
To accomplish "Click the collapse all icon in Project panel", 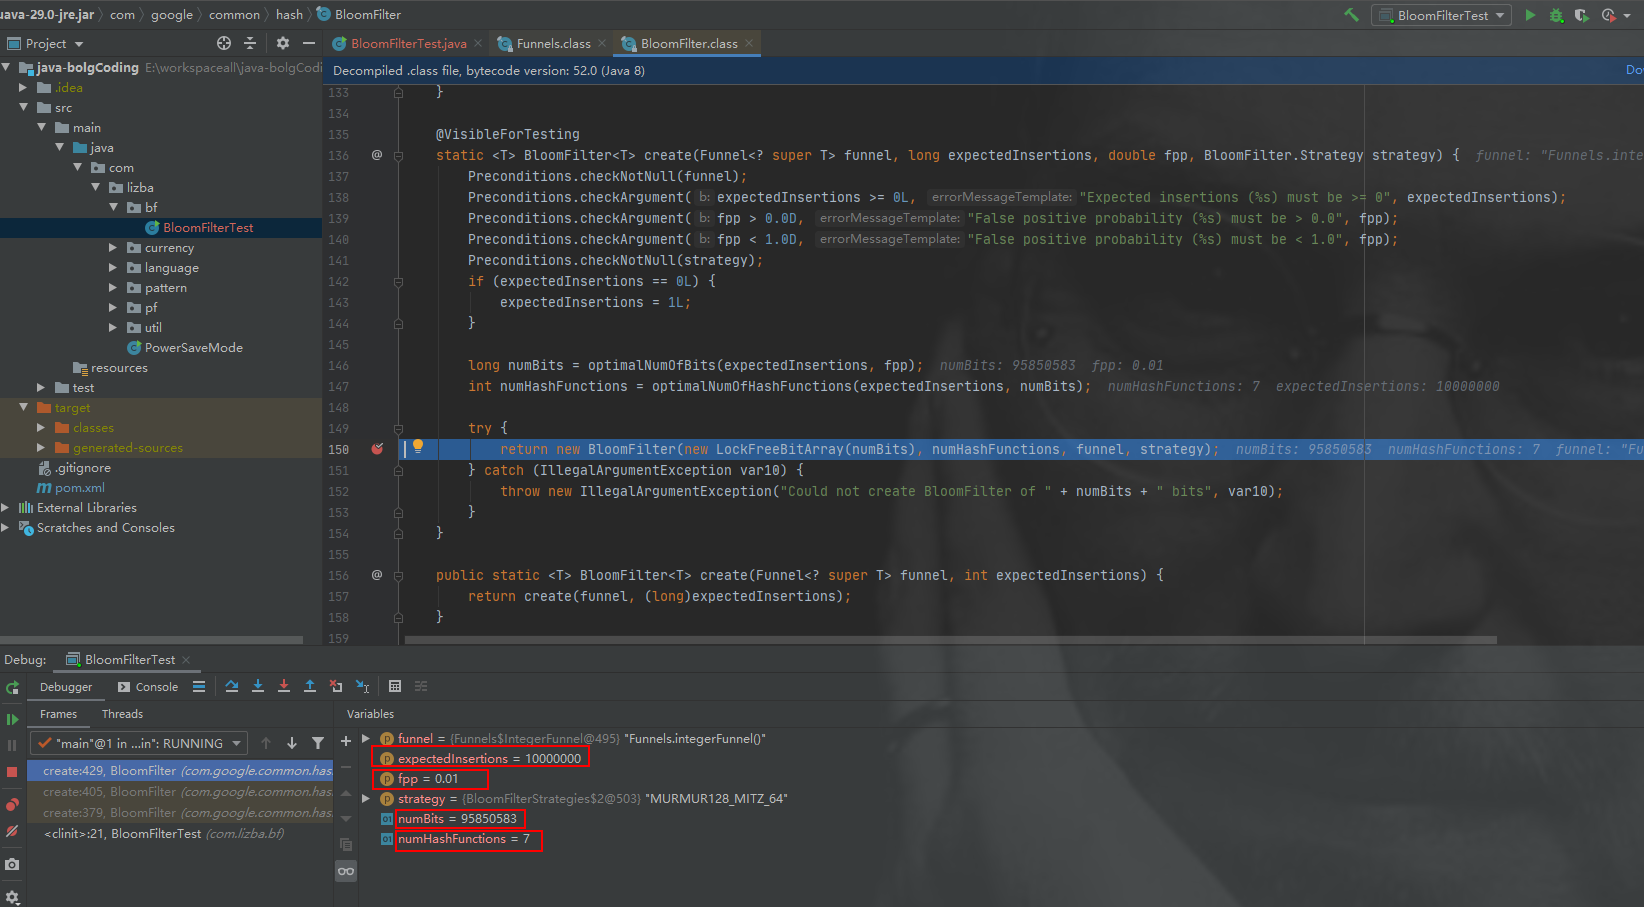I will coord(250,43).
